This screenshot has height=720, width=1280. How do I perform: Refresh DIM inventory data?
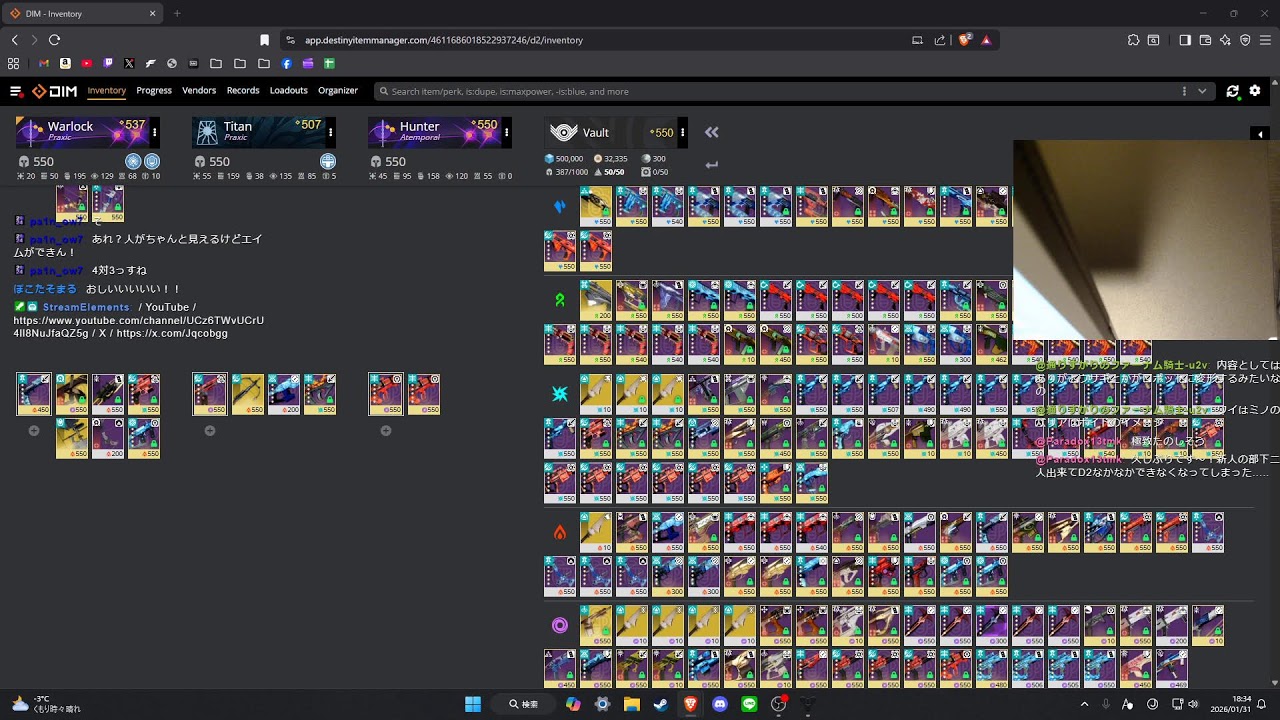click(1233, 91)
